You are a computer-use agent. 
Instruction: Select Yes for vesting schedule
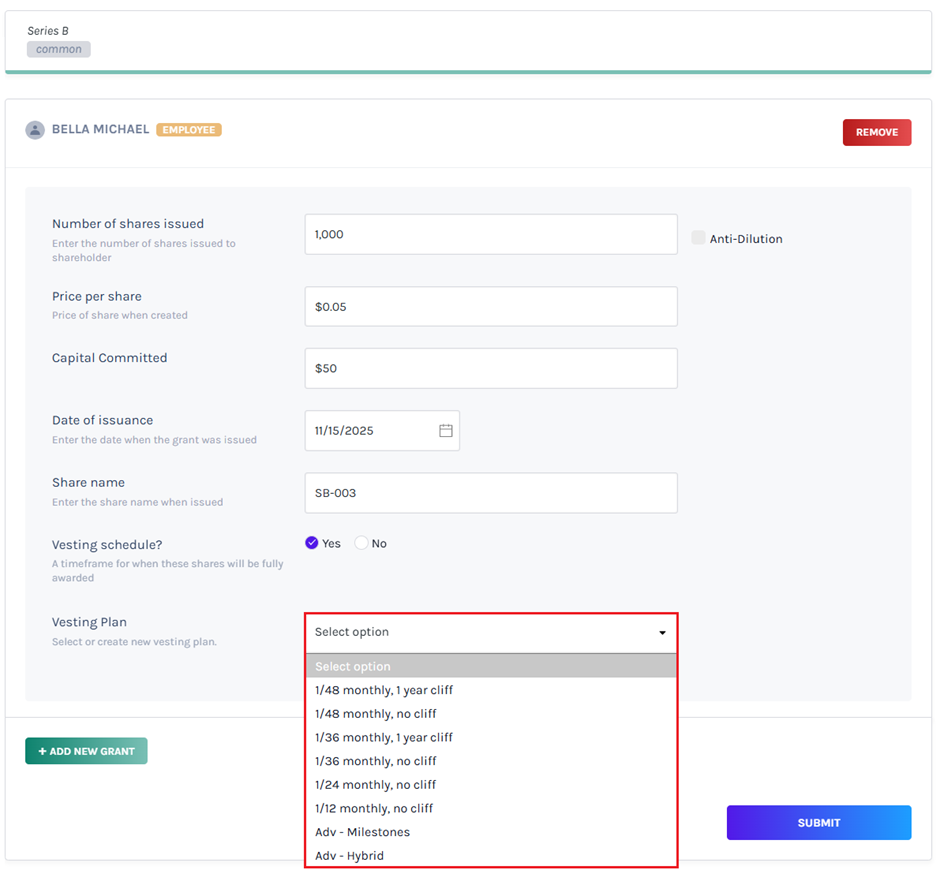point(312,543)
